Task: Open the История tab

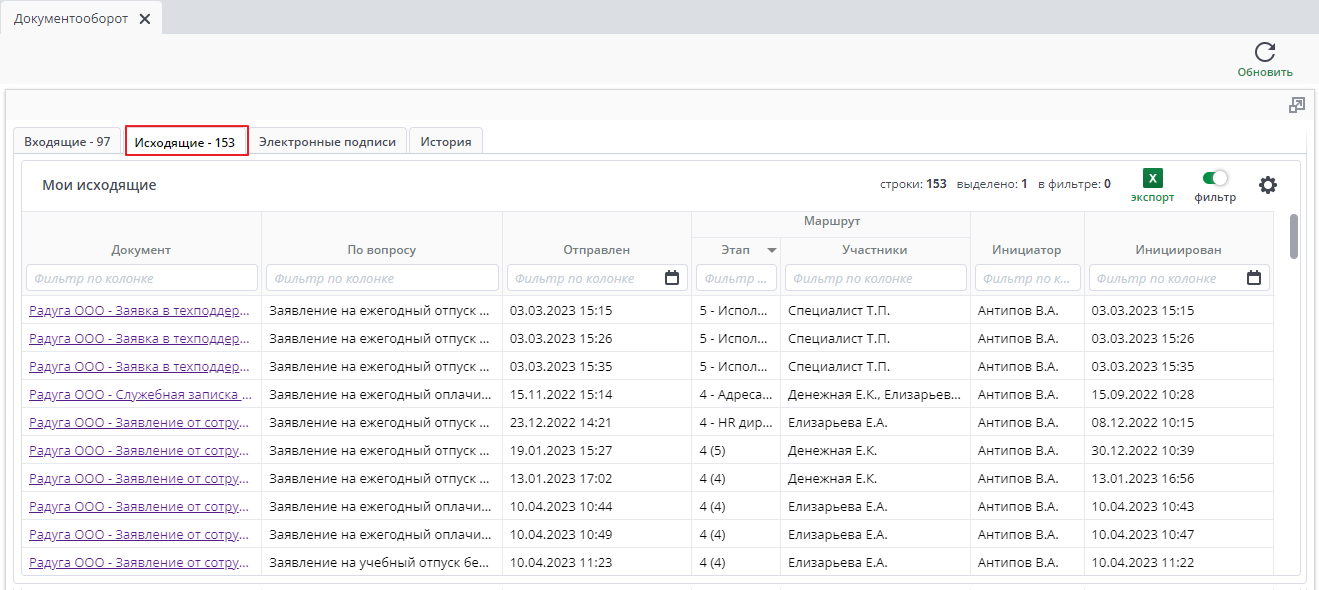Action: (x=446, y=142)
